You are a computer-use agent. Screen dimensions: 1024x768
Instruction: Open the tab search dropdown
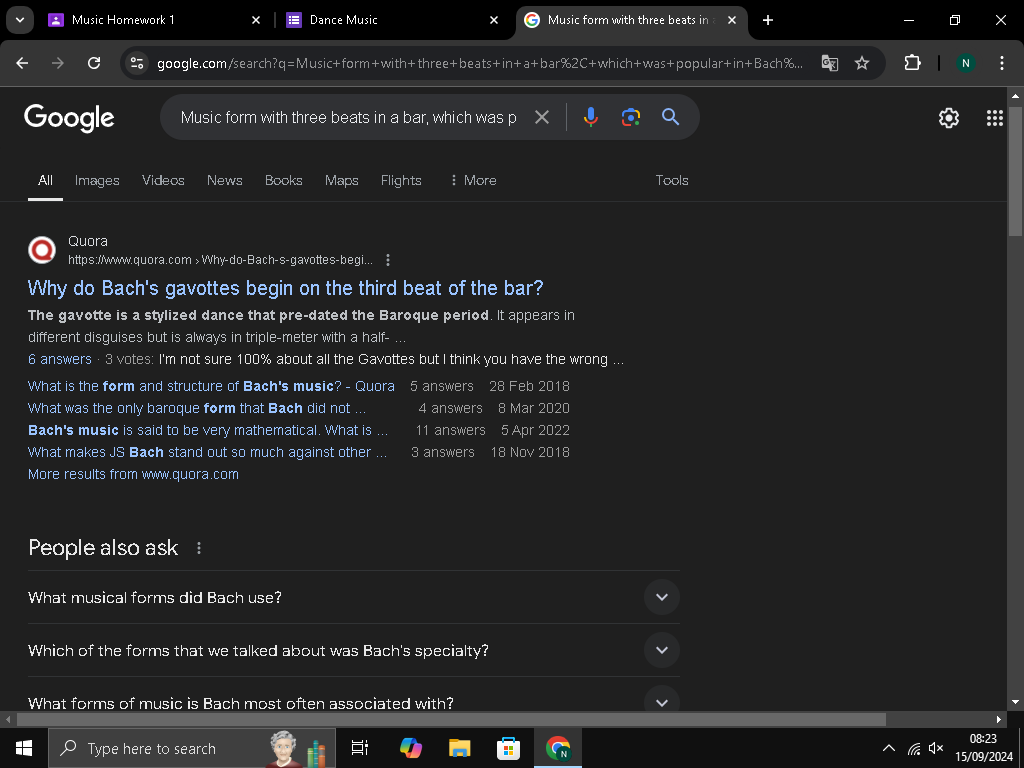[x=20, y=20]
